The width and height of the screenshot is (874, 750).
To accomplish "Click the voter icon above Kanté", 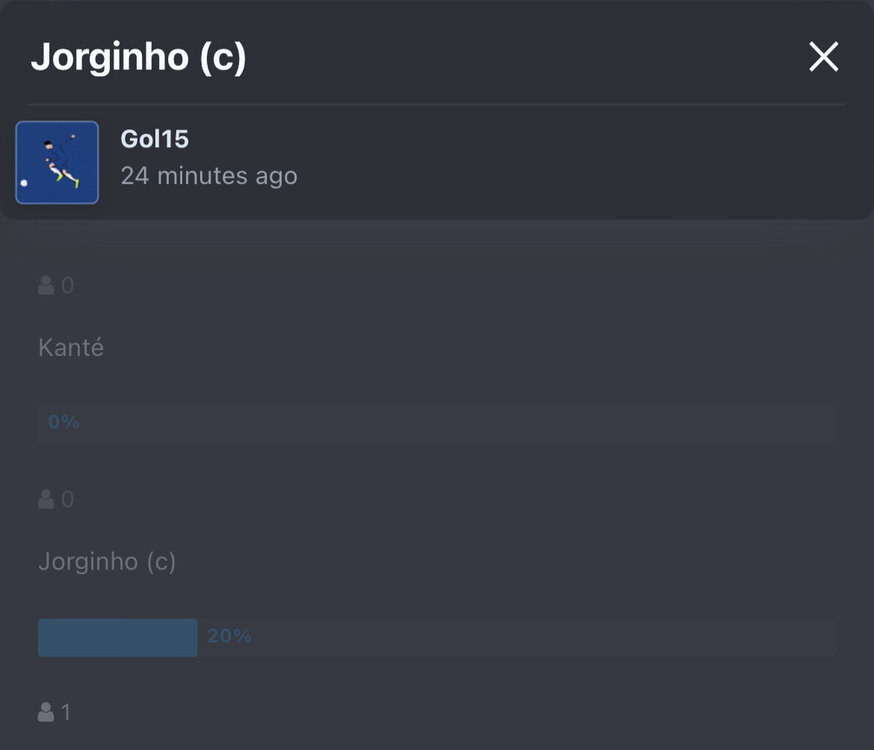I will click(46, 285).
